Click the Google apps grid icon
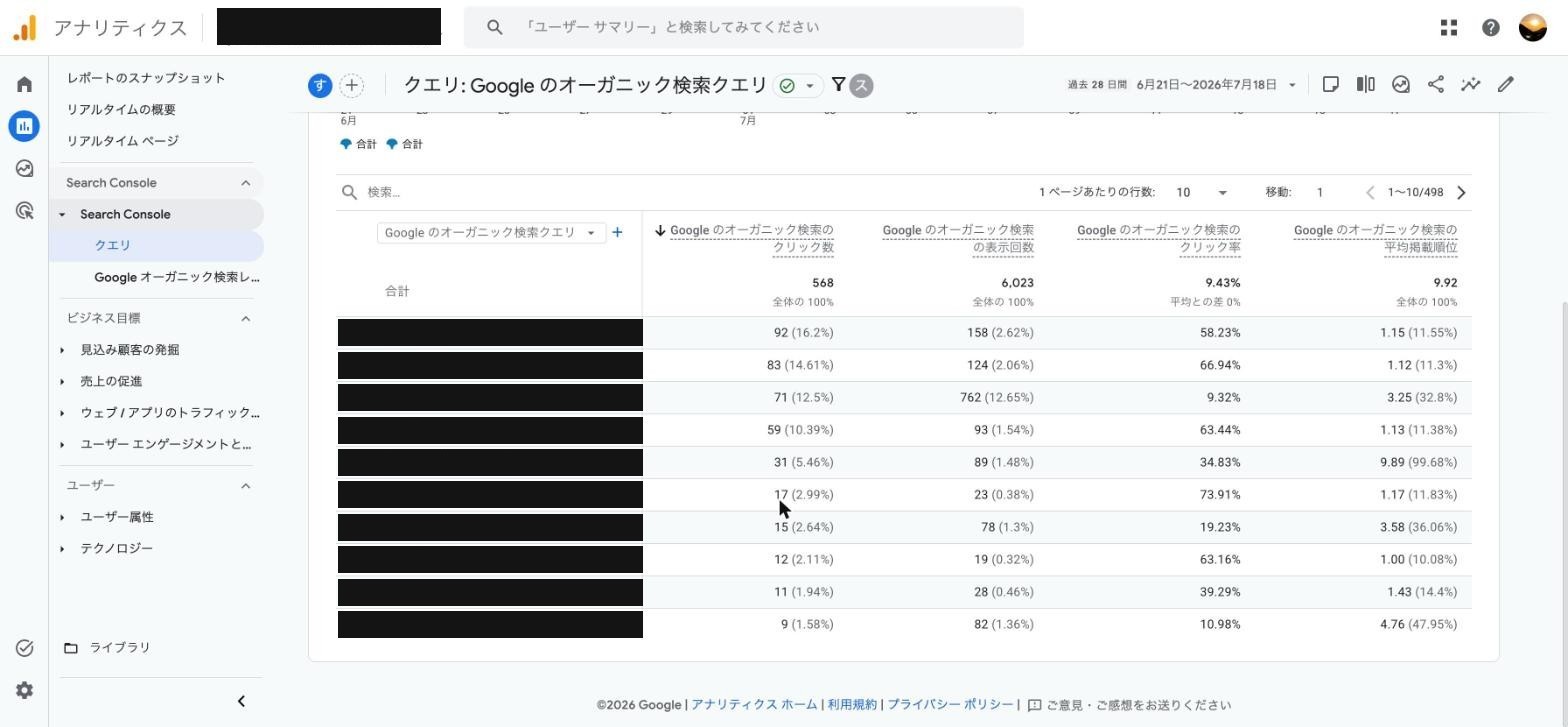This screenshot has width=1568, height=727. point(1449,28)
